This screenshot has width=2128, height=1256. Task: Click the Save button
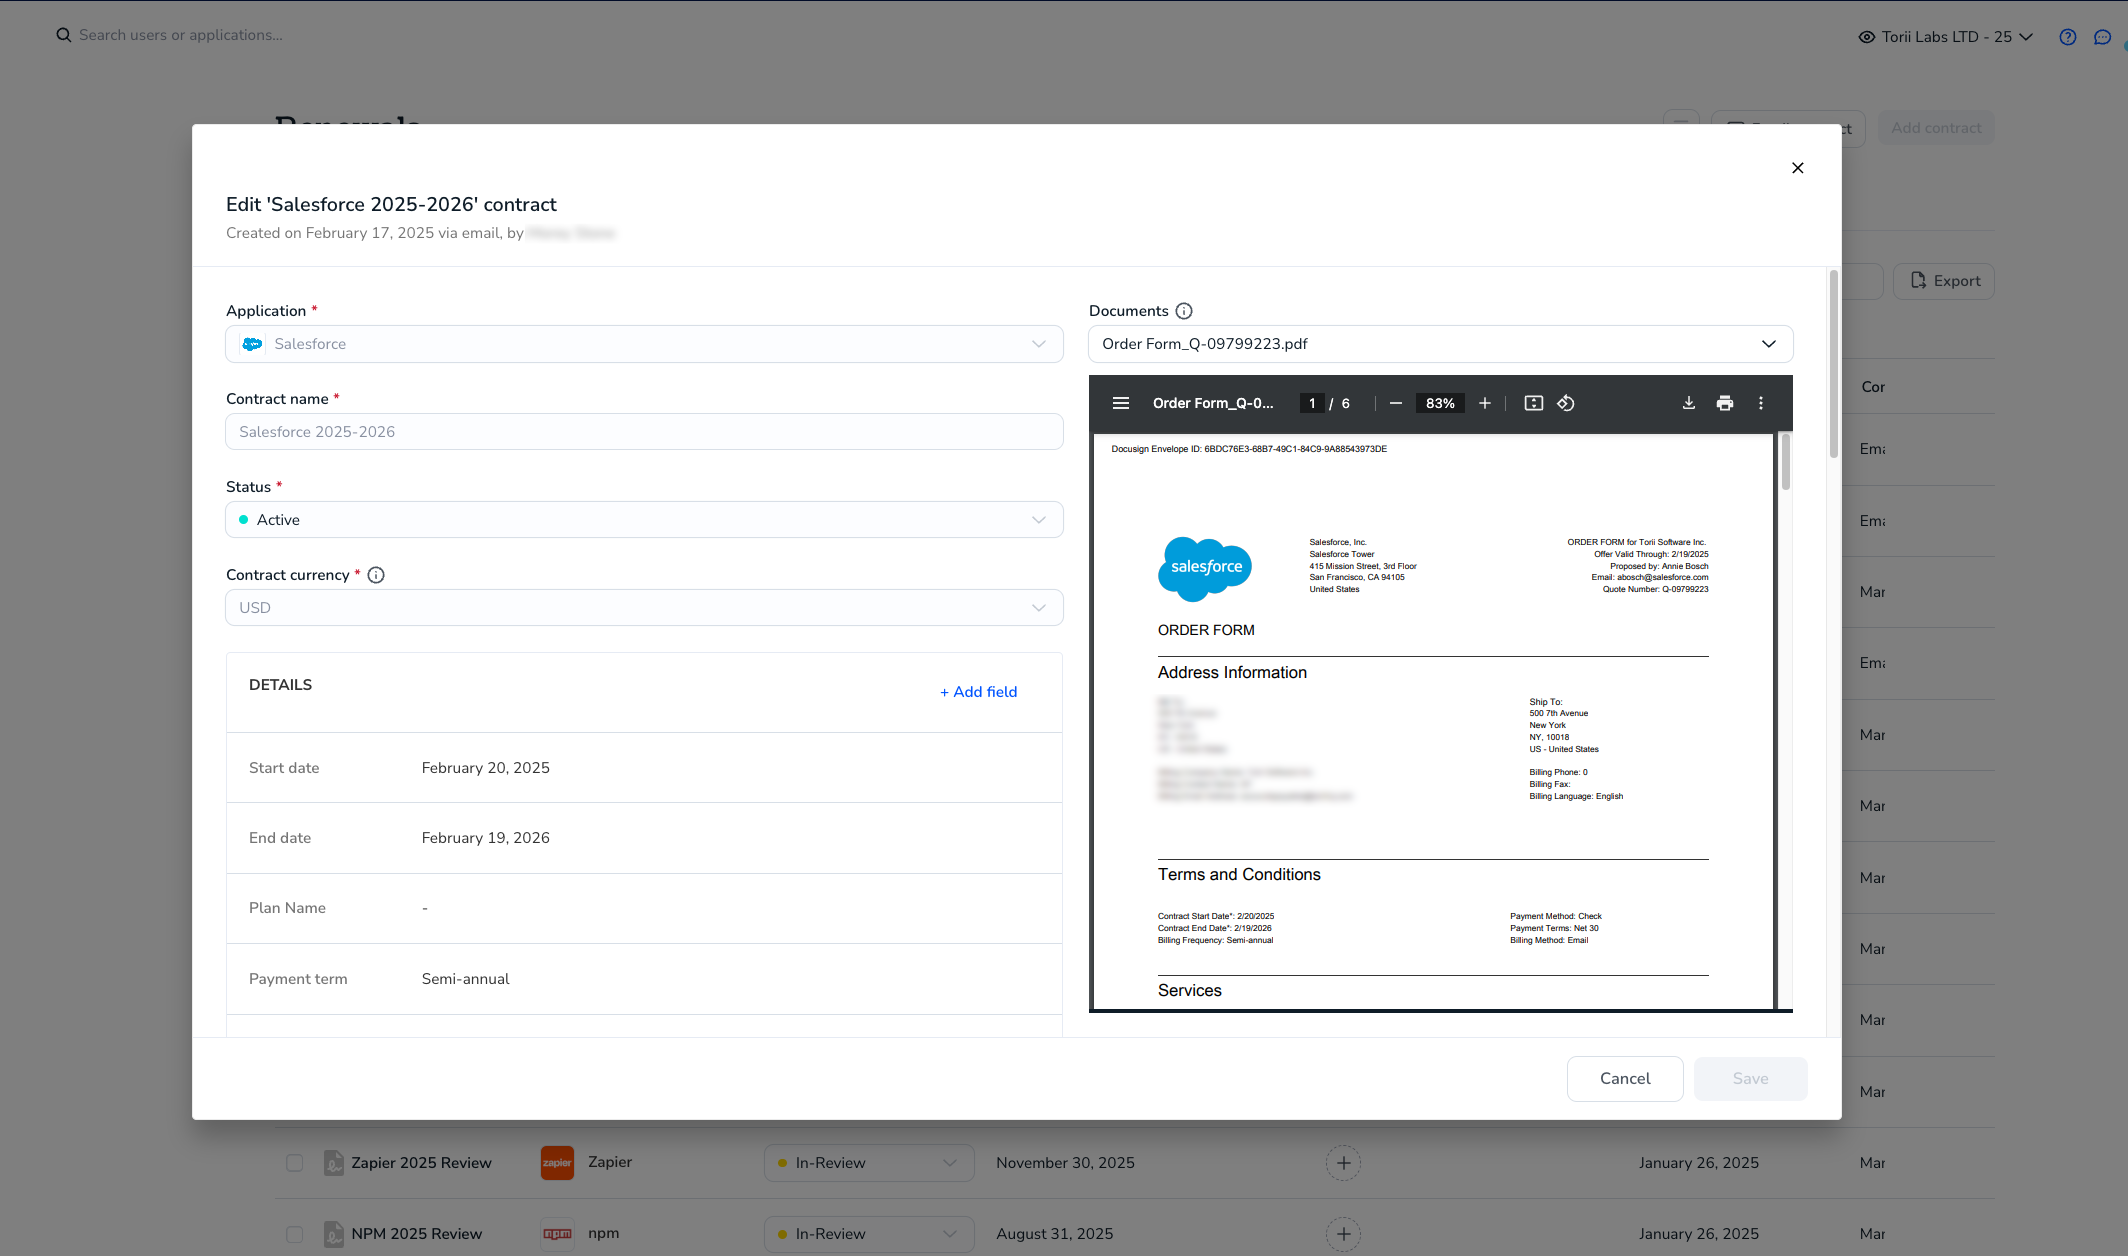[x=1750, y=1079]
